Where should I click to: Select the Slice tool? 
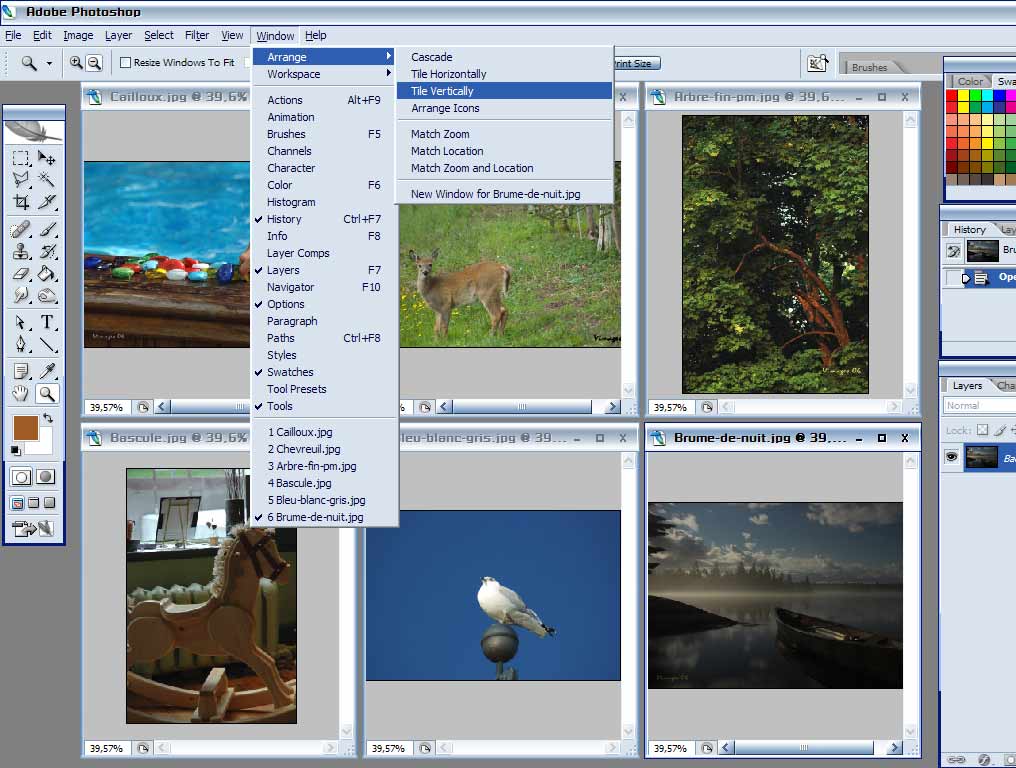point(47,202)
